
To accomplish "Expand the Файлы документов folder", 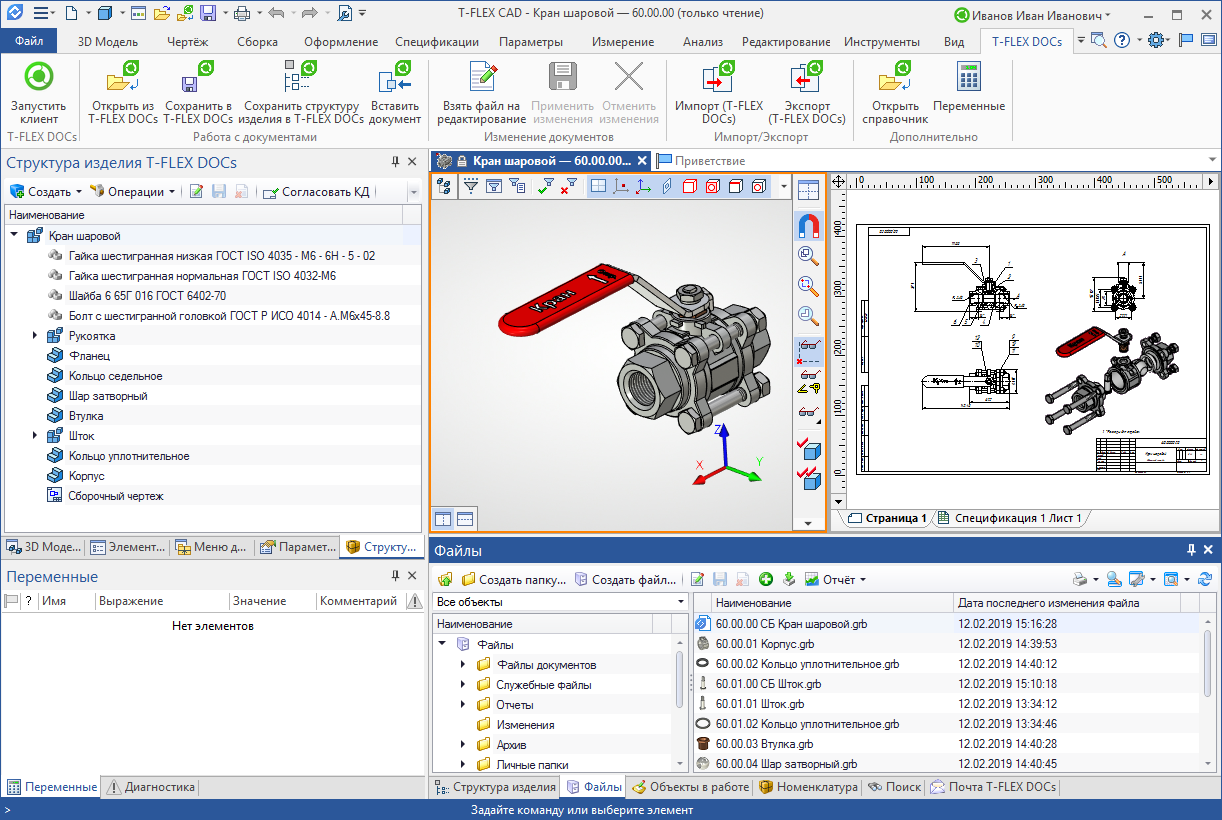I will coord(462,665).
